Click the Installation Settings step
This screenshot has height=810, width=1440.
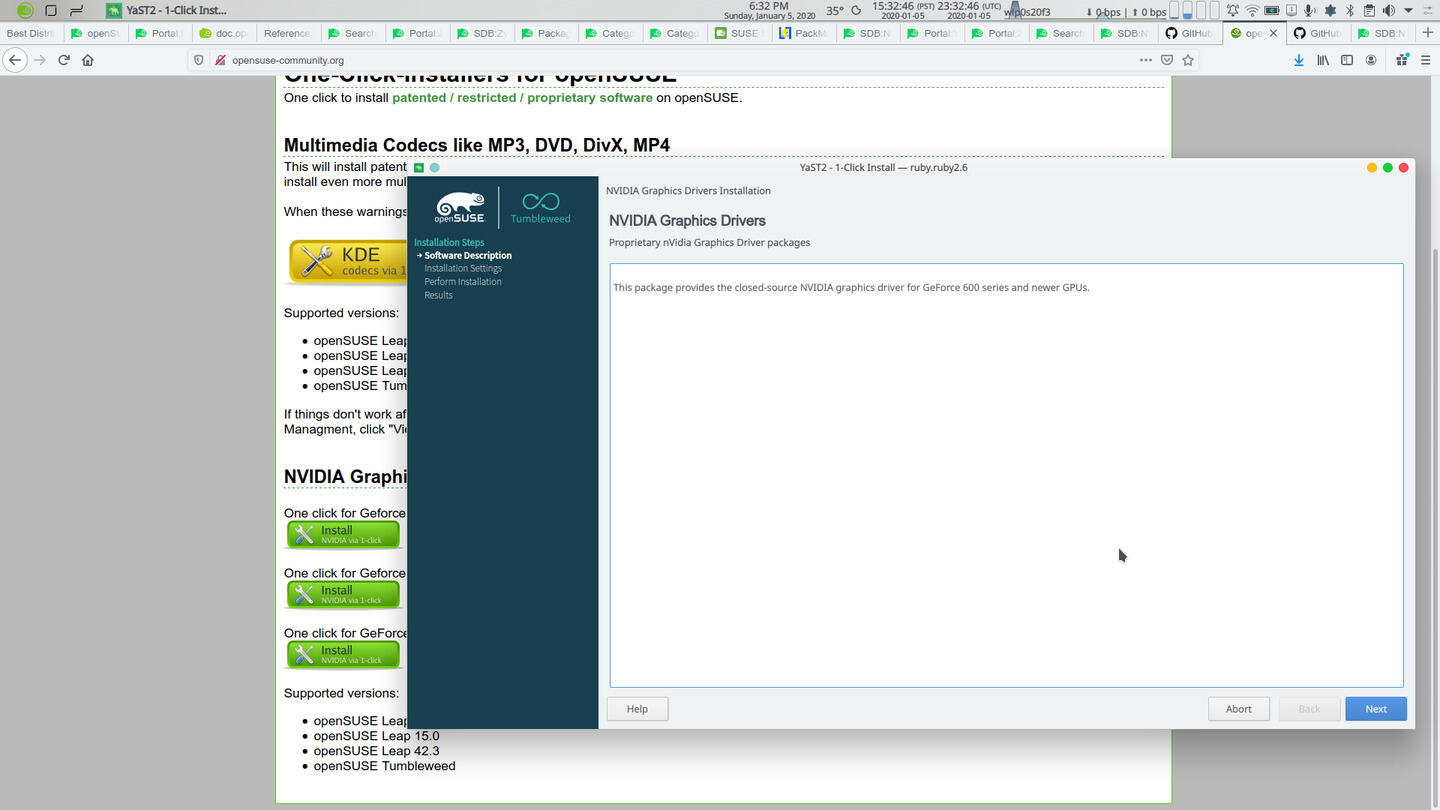(463, 268)
